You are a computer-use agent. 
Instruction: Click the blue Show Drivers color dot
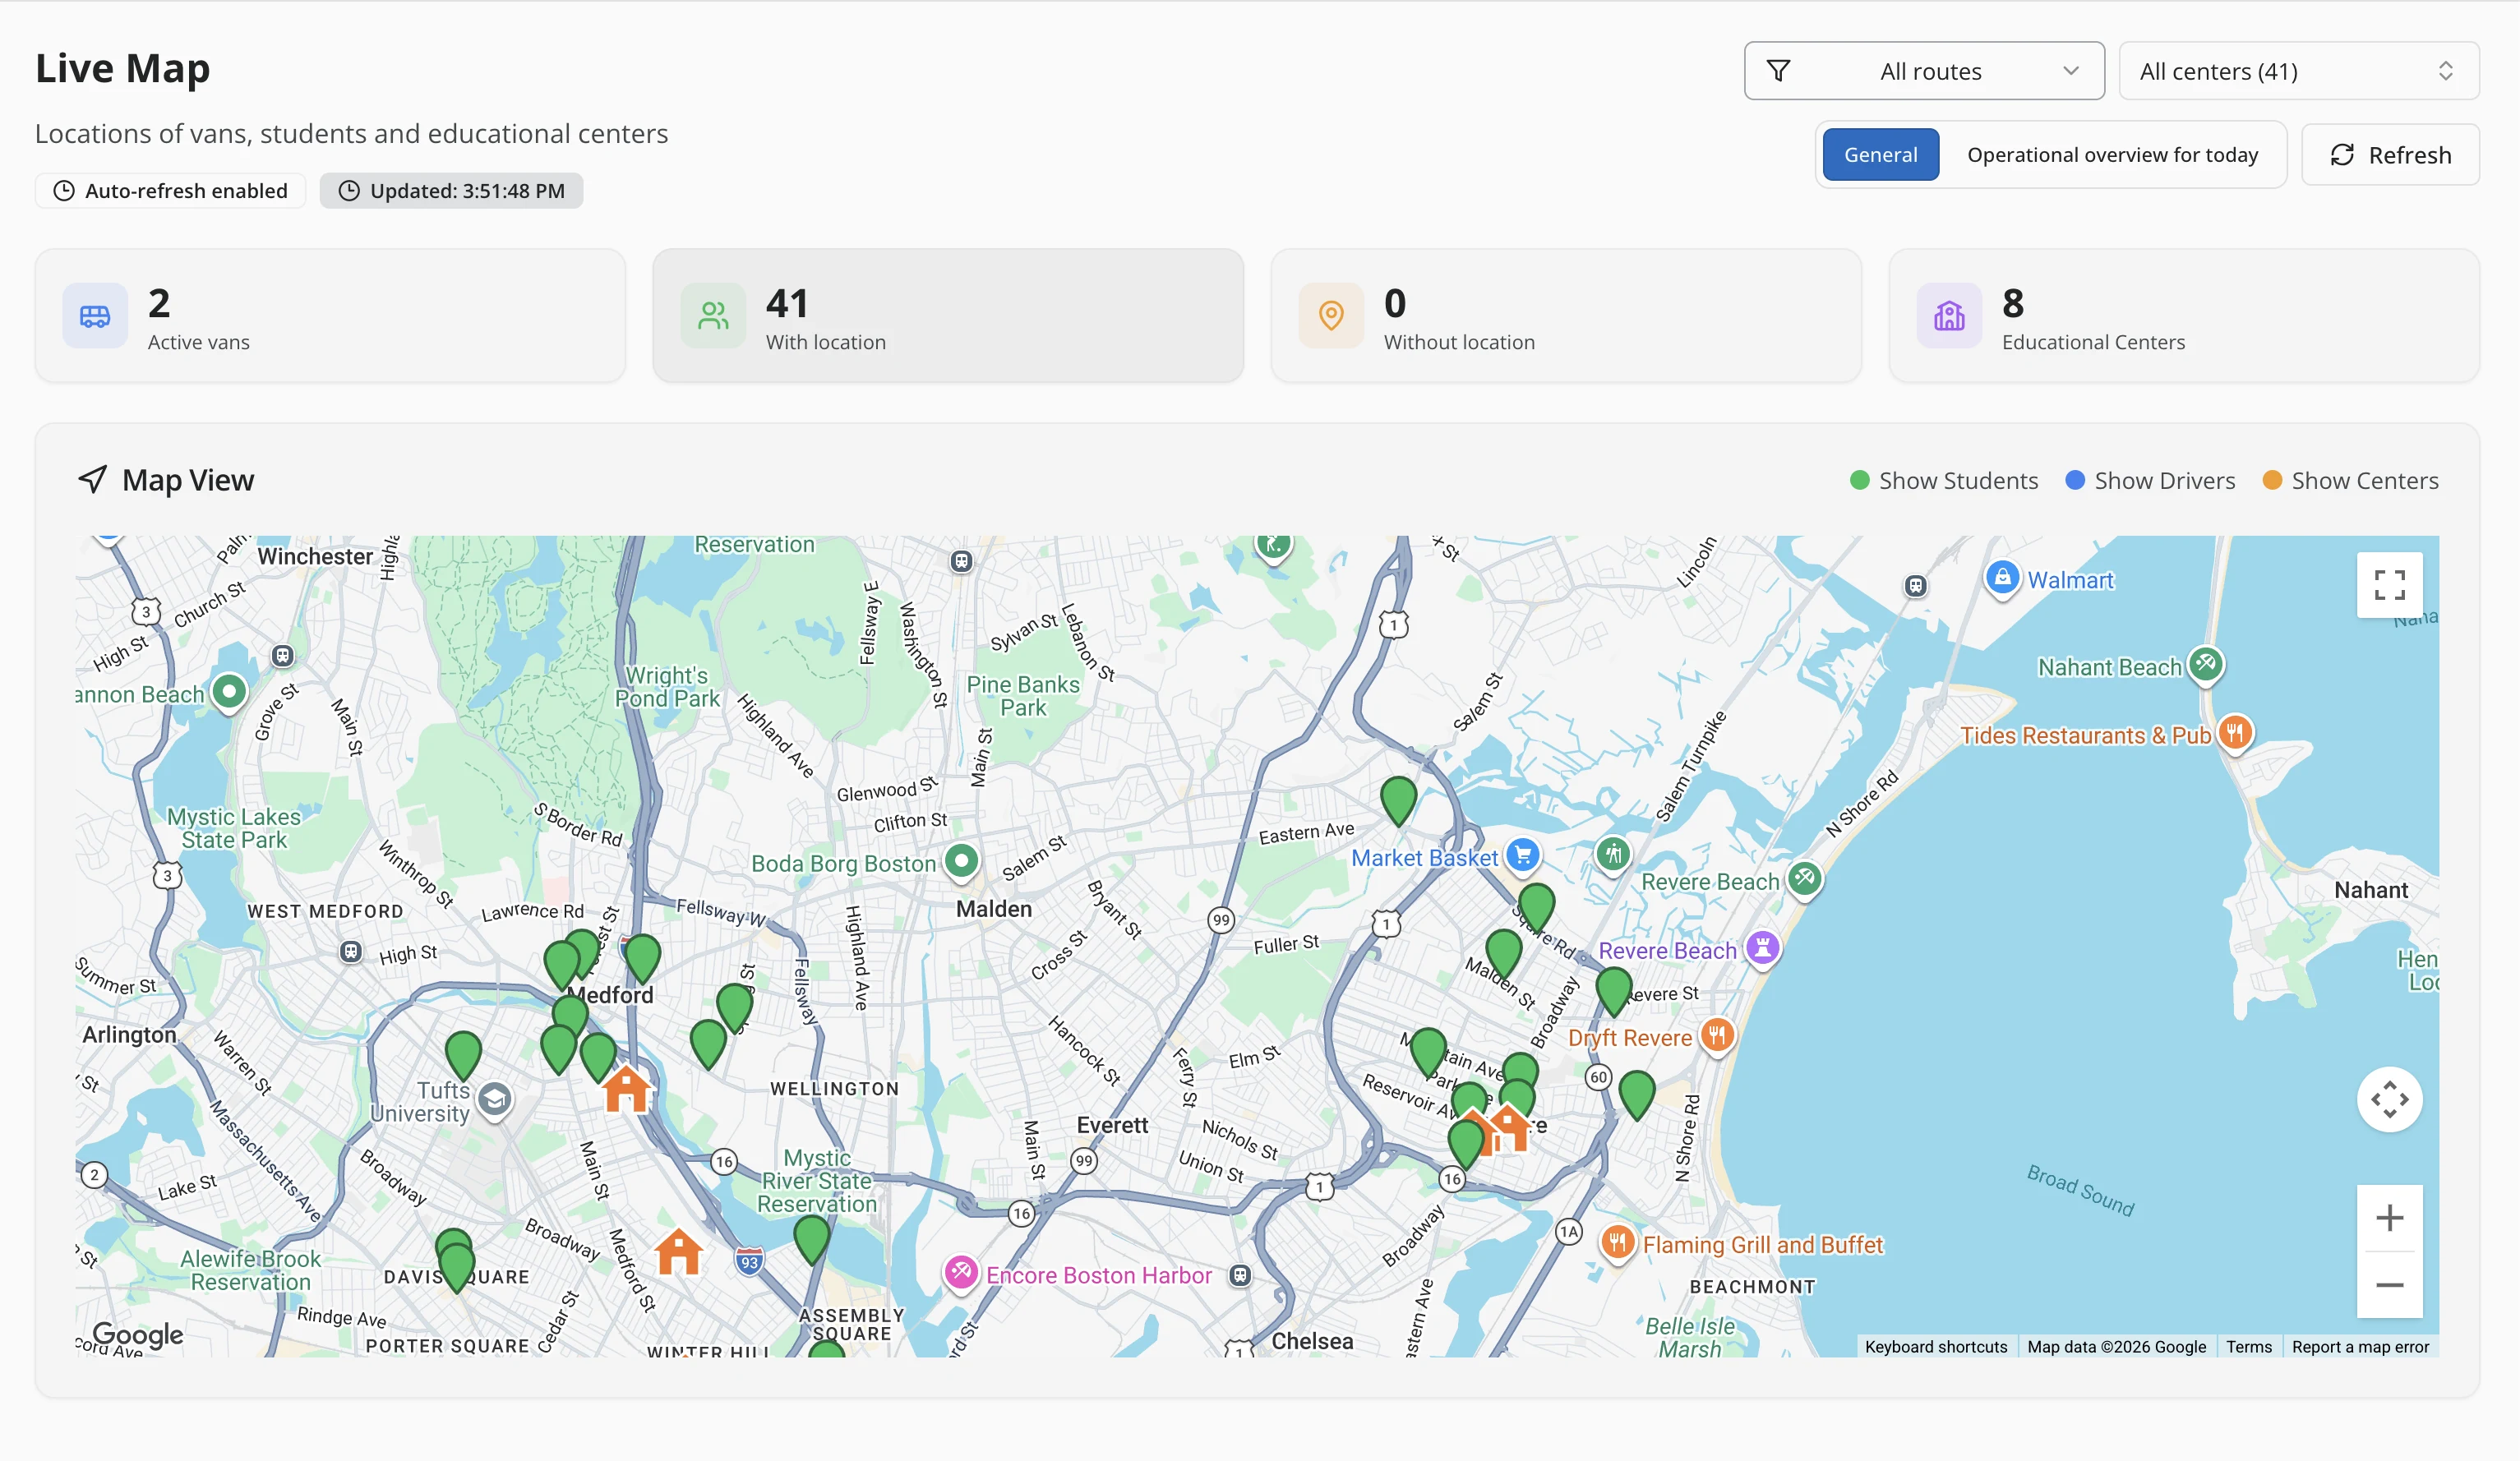pyautogui.click(x=2075, y=481)
